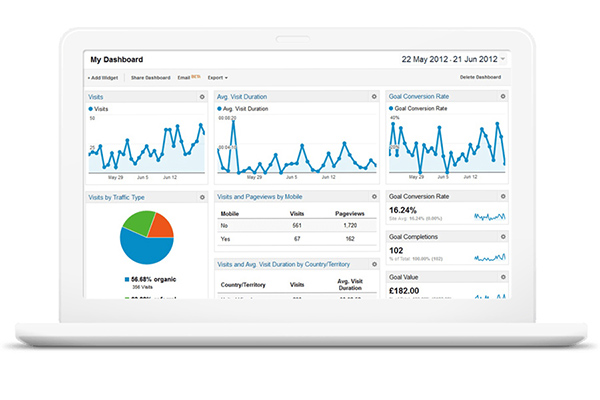Click the Delete Dashboard button
Screen dimensions: 600x400
pyautogui.click(x=481, y=77)
